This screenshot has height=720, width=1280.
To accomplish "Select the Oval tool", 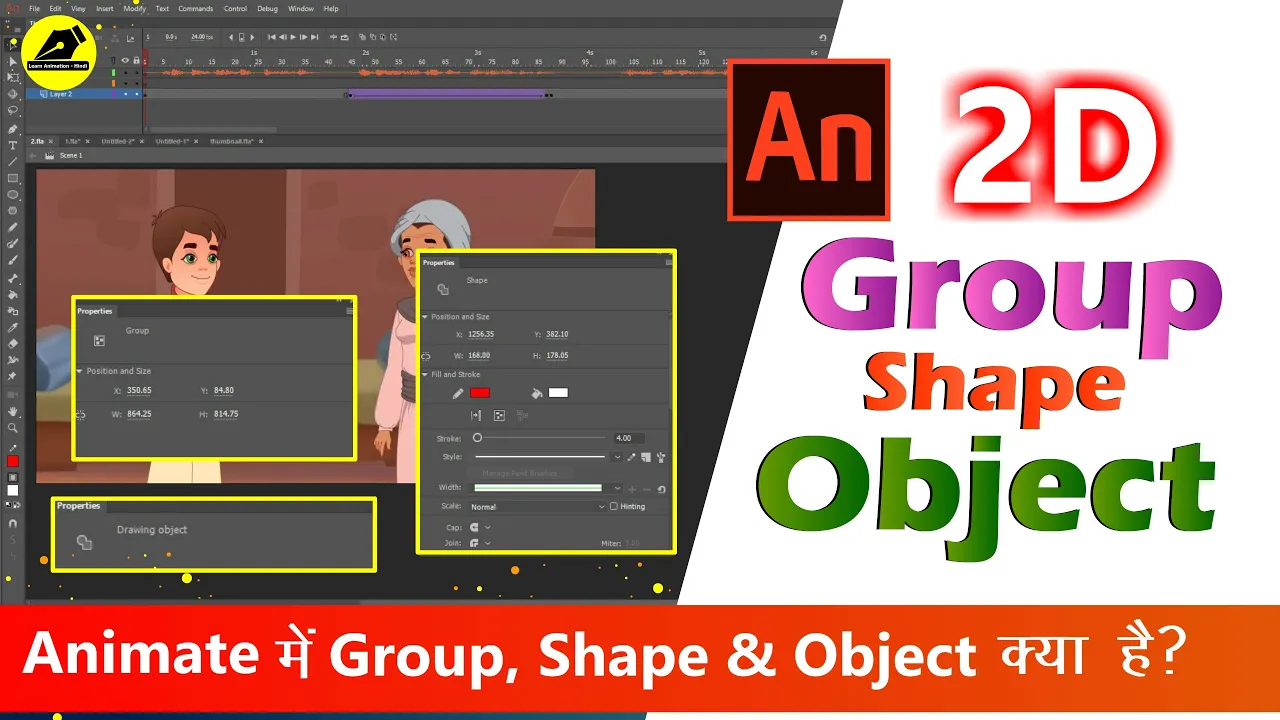I will coord(13,193).
